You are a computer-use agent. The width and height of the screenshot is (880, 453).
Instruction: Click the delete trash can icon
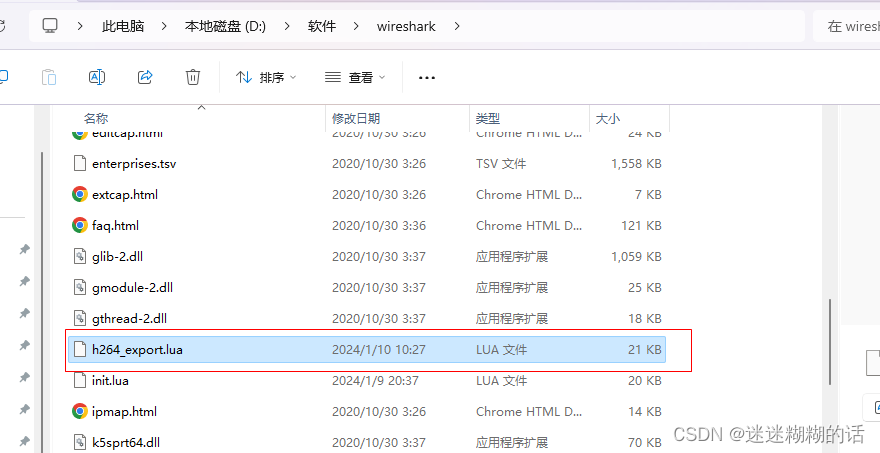(193, 77)
